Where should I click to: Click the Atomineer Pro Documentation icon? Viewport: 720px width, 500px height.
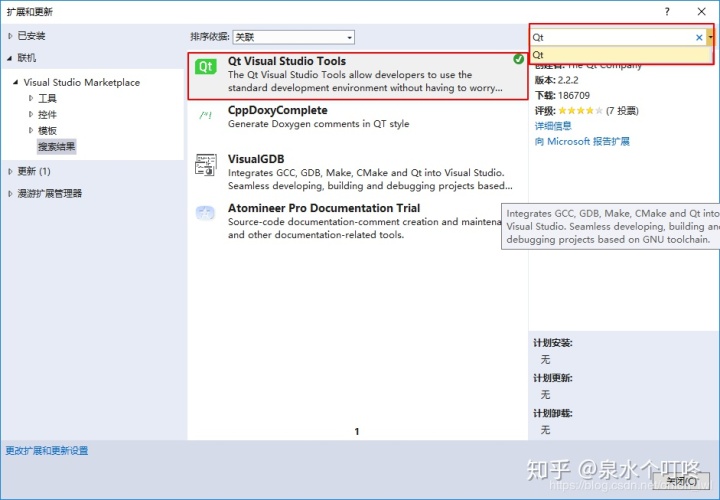(205, 213)
